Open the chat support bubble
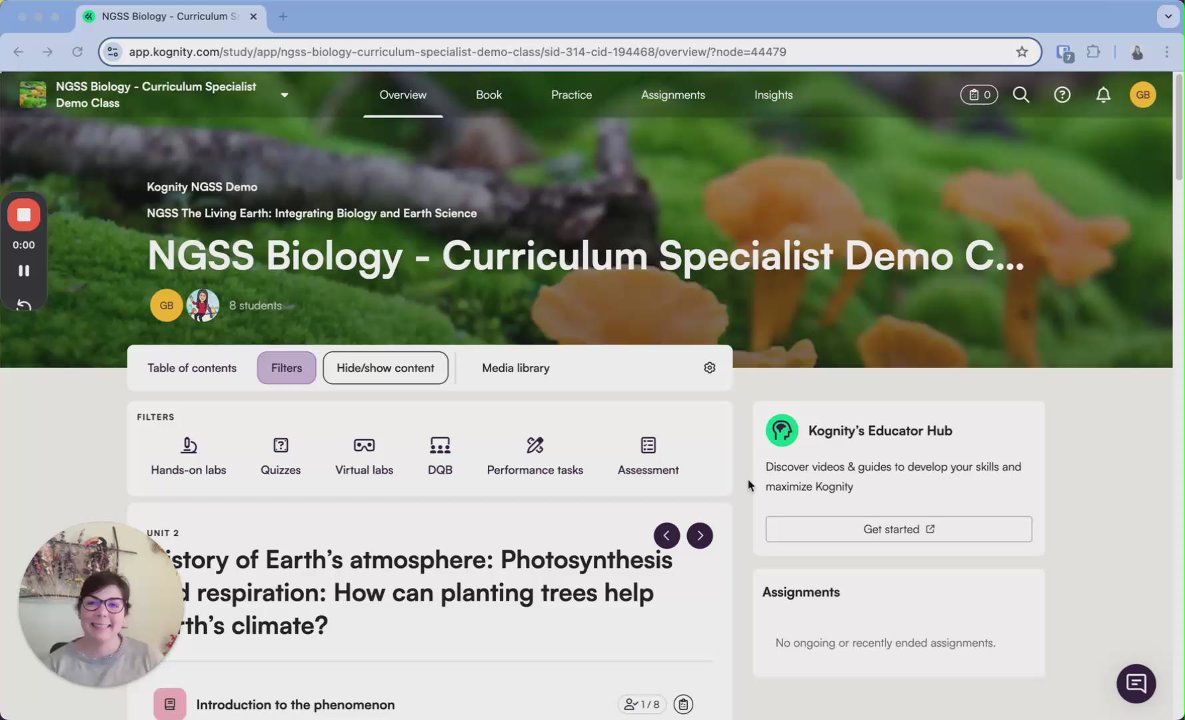Screen dimensions: 1185x720 coord(1136,683)
